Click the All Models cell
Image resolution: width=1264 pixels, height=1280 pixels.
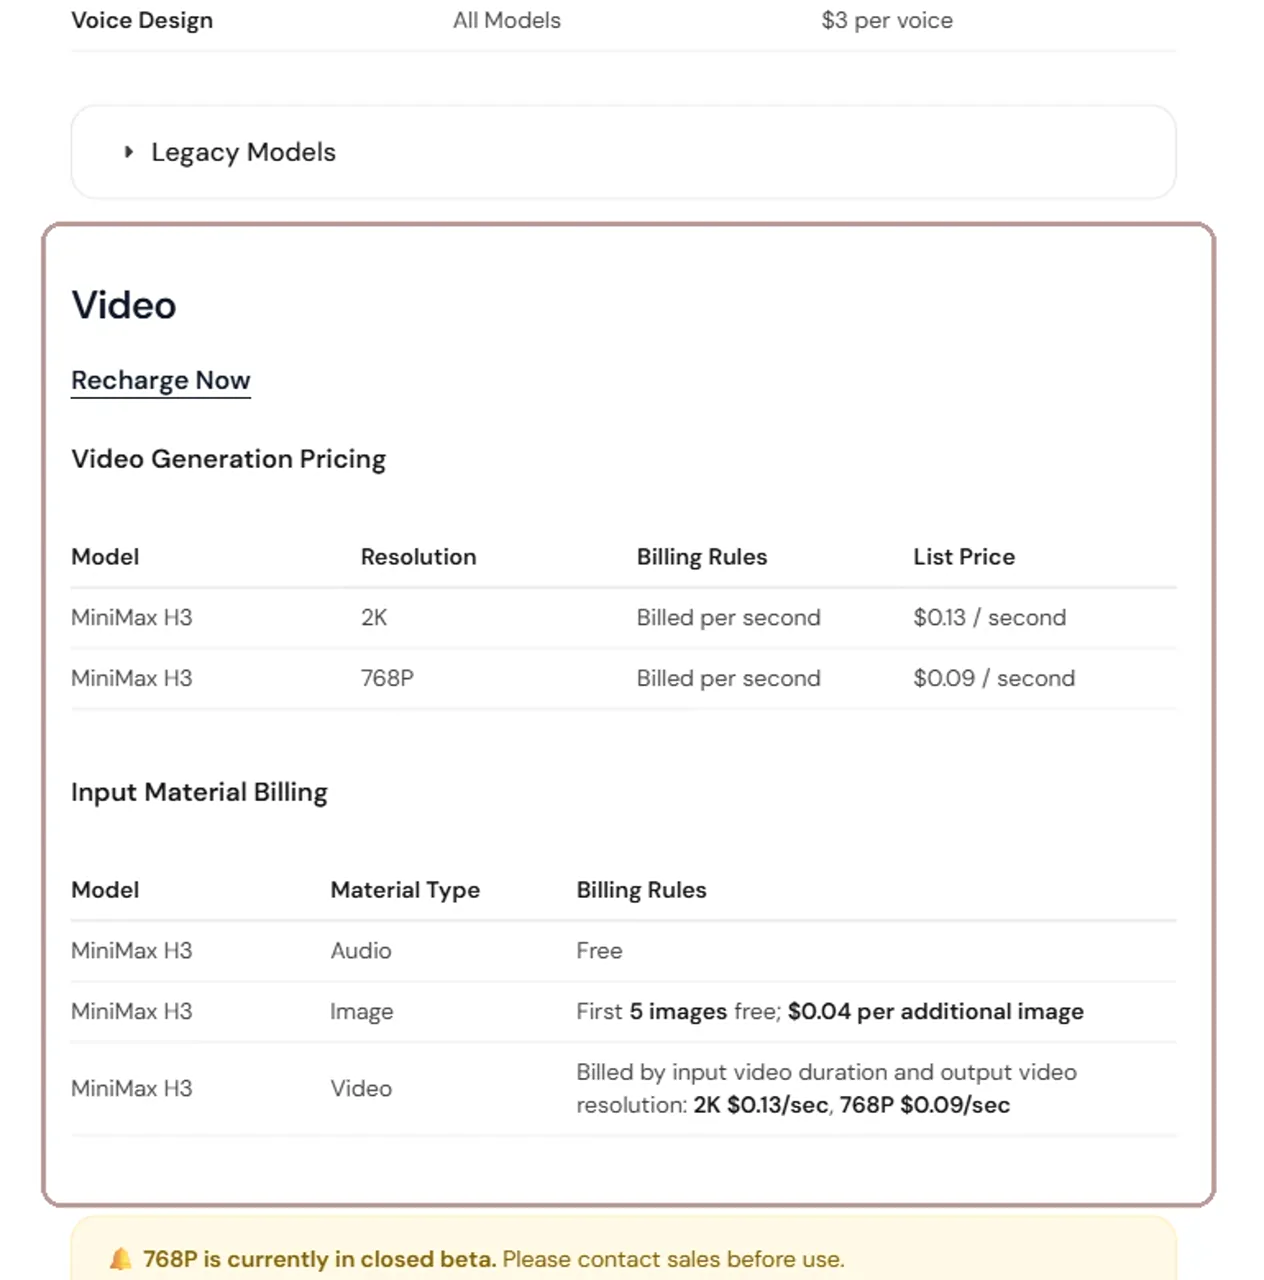point(507,20)
